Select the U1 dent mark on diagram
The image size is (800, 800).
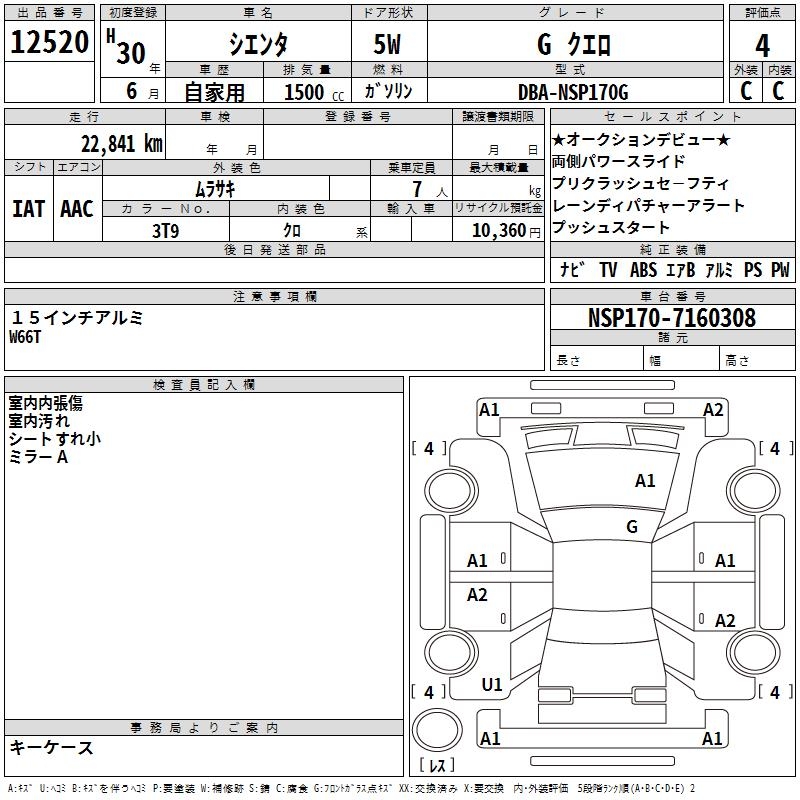tap(492, 685)
